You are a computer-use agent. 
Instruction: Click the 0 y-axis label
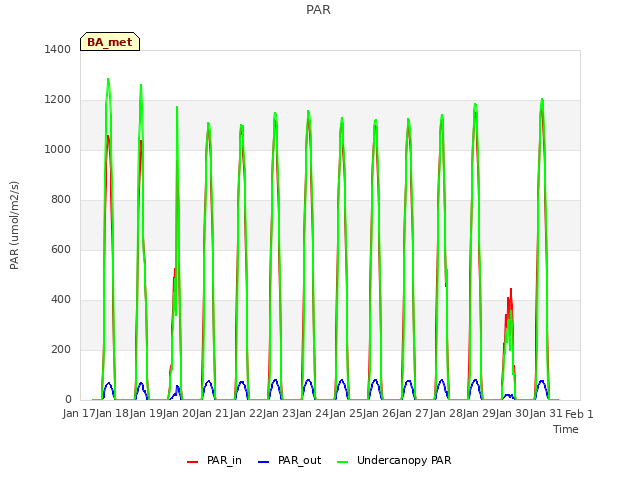click(68, 400)
